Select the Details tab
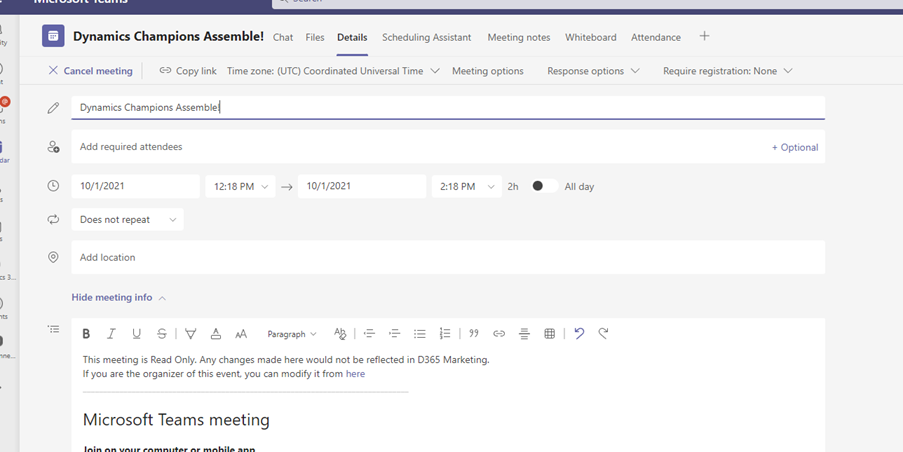 (352, 37)
